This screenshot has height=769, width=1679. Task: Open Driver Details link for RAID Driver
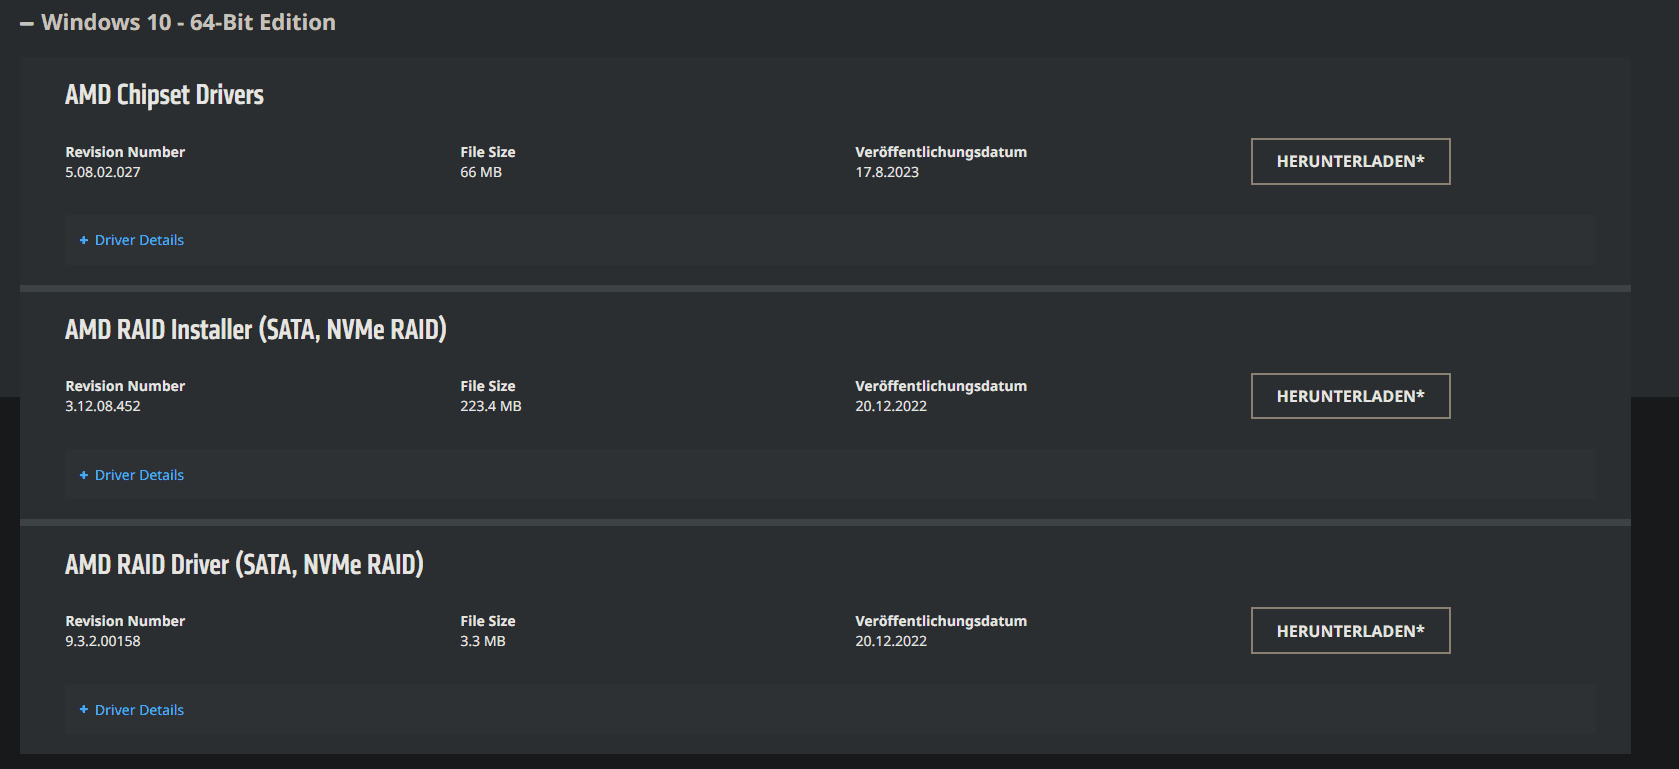[139, 710]
